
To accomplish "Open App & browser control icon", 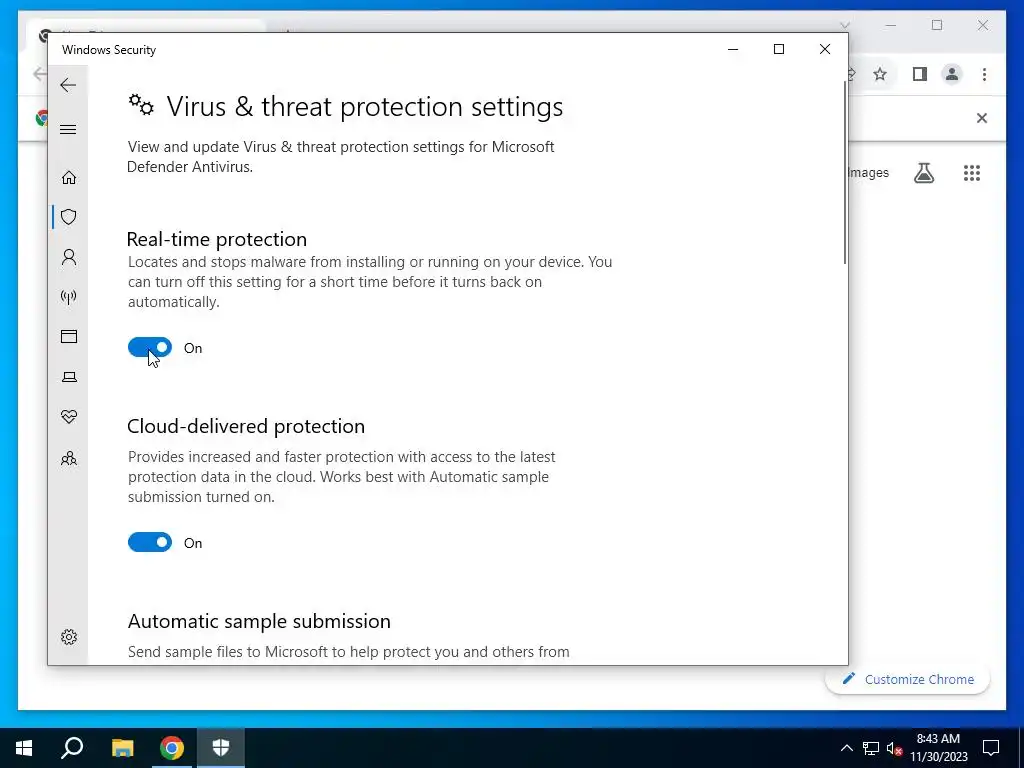I will (x=69, y=336).
